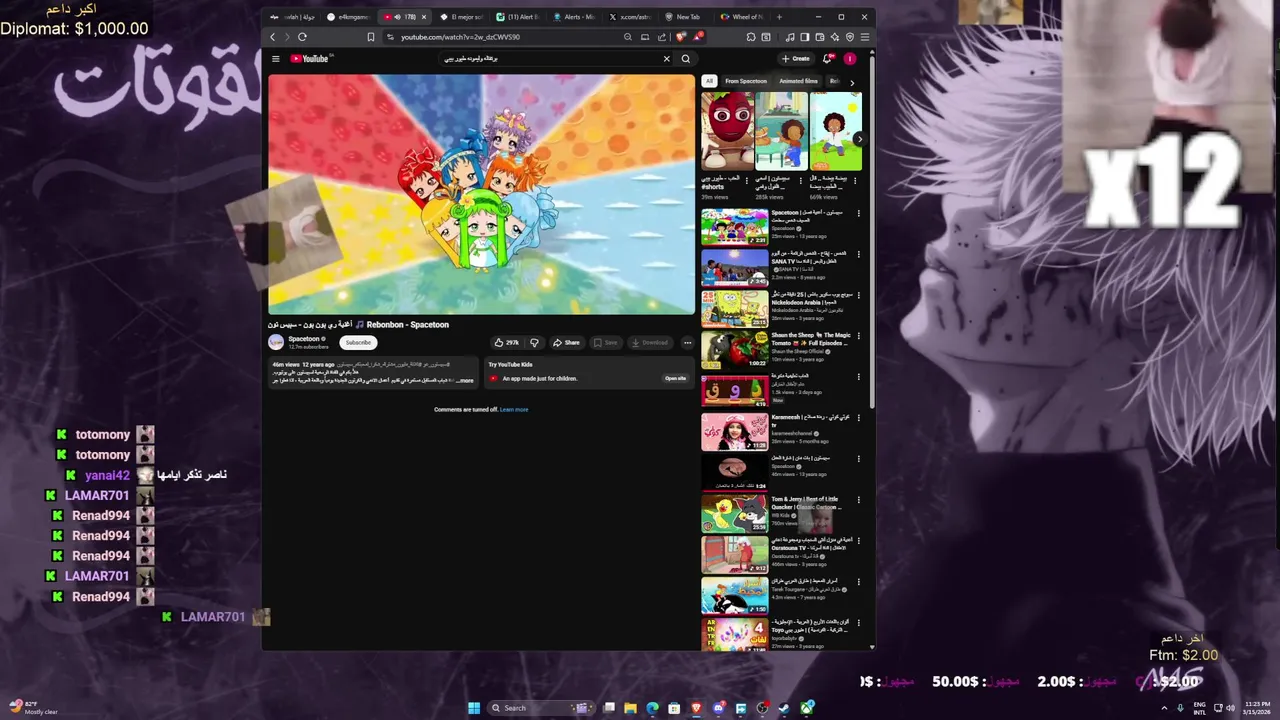The height and width of the screenshot is (720, 1280).
Task: Open the YouTube account avatar menu
Action: coord(850,58)
